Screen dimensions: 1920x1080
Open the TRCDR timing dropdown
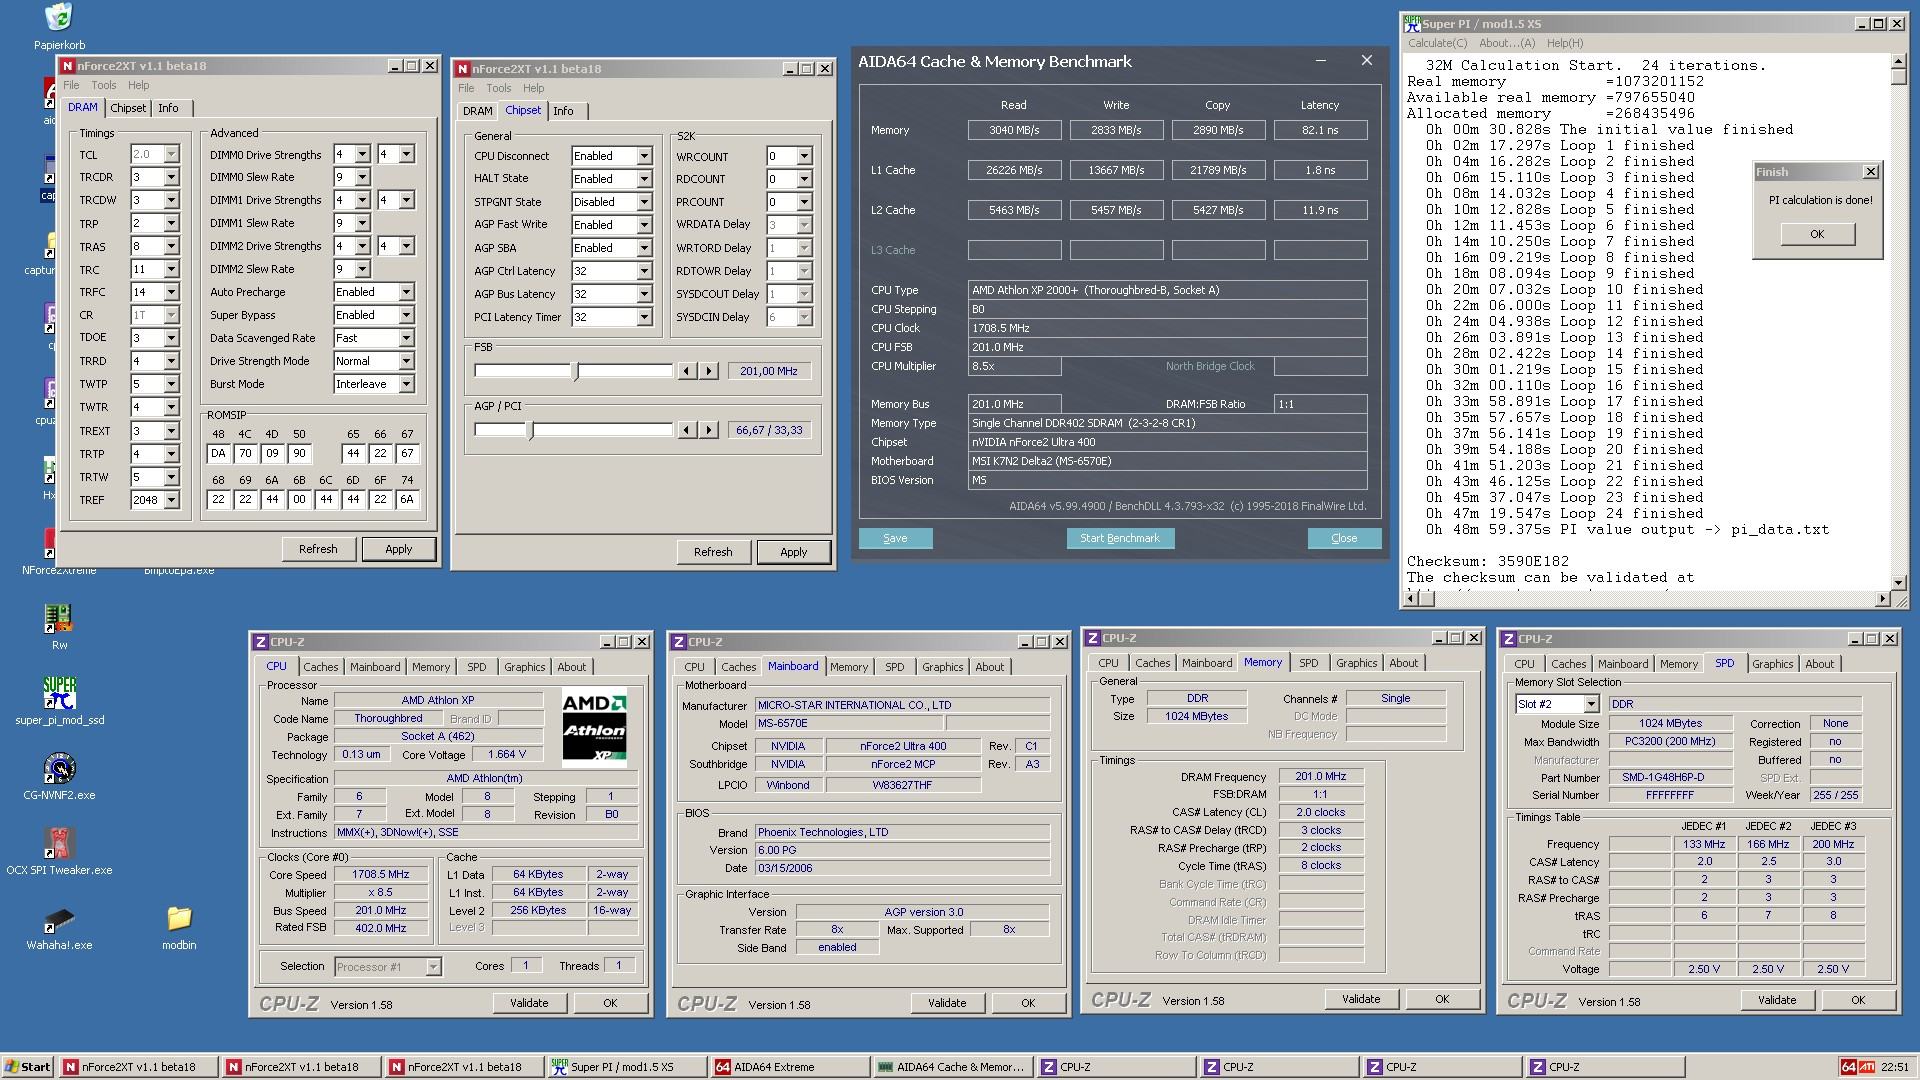(171, 177)
